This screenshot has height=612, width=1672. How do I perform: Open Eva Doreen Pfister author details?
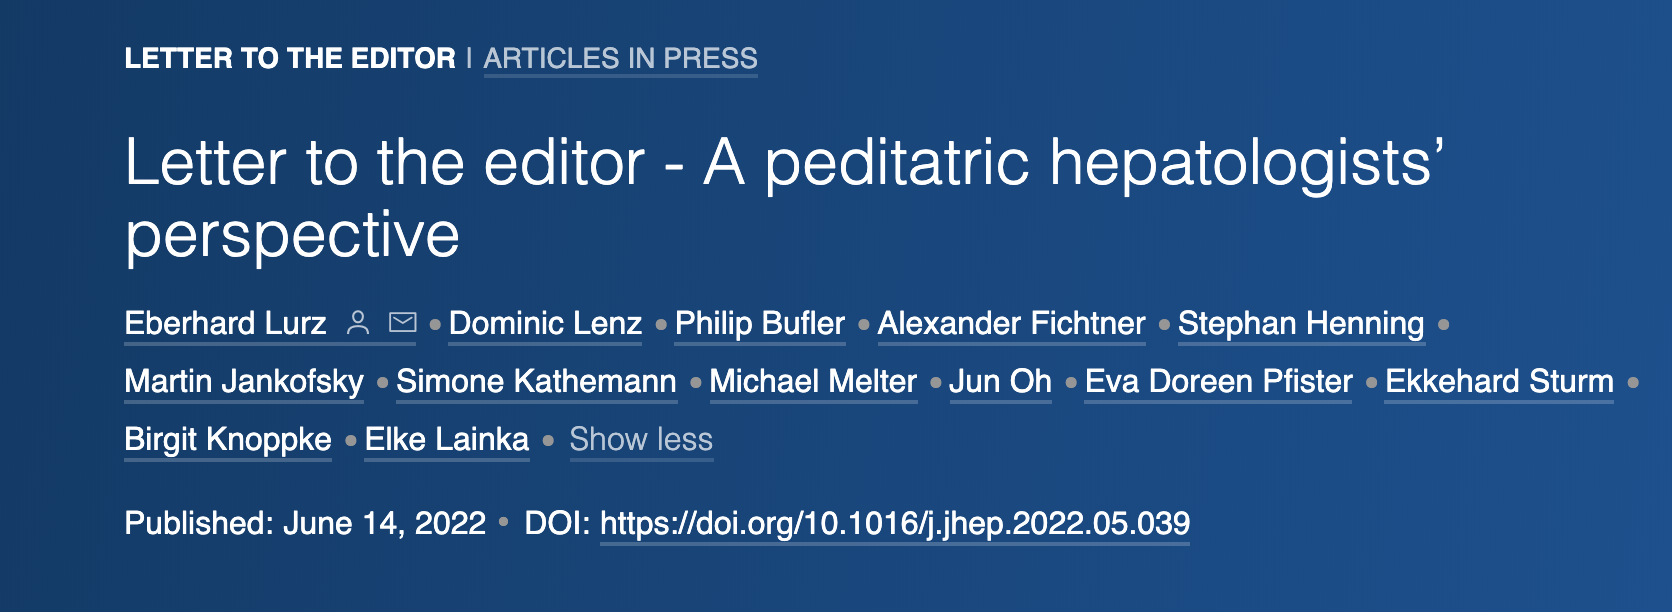point(1218,381)
